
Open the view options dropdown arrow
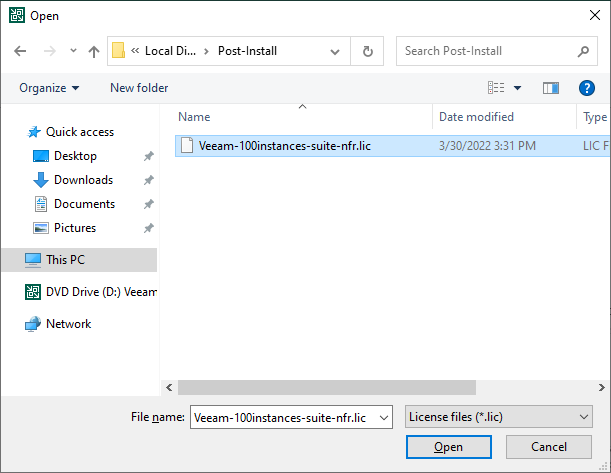517,88
